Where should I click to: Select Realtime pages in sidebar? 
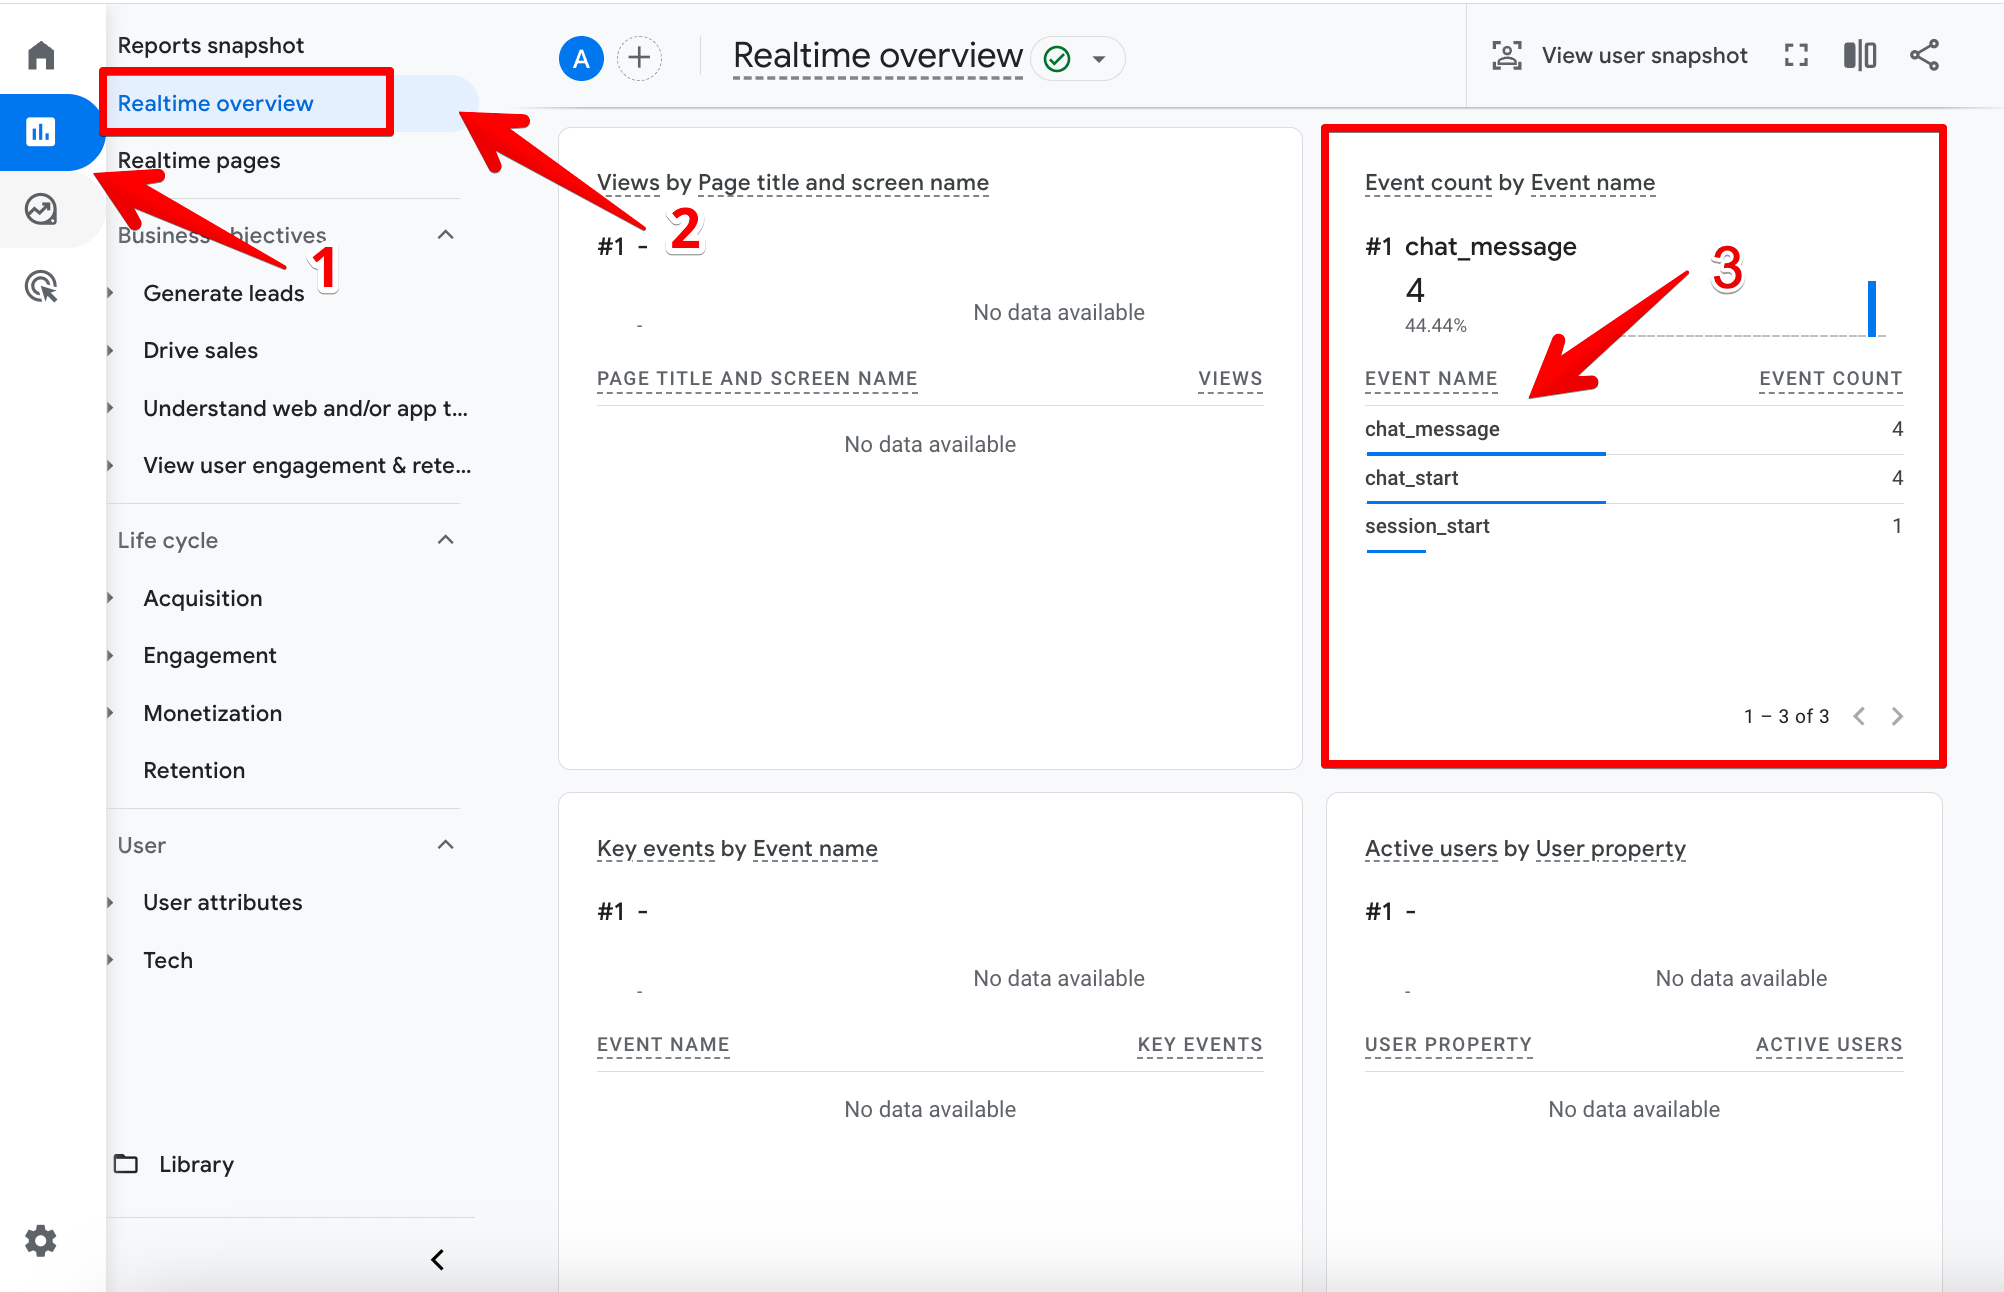199,160
